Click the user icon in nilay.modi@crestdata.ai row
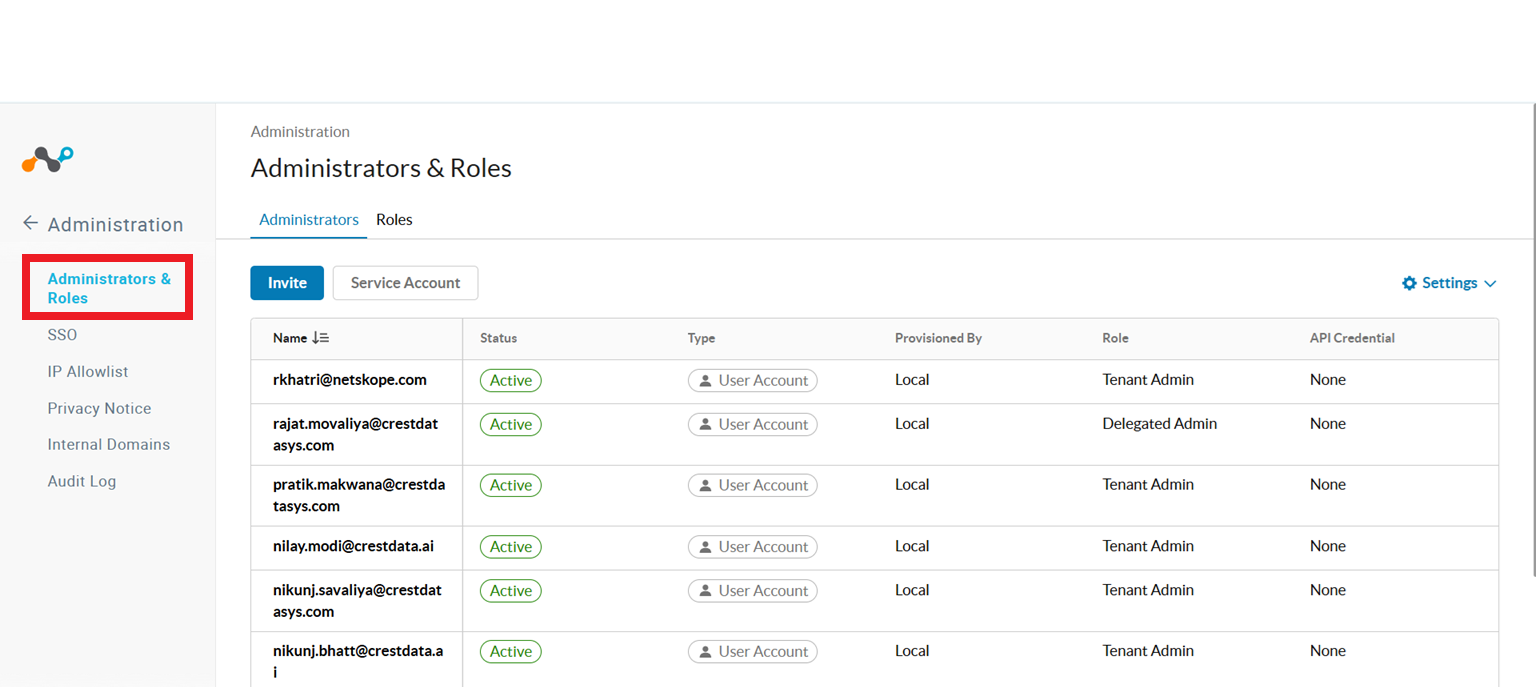Screen dimensions: 1536x687 point(705,547)
